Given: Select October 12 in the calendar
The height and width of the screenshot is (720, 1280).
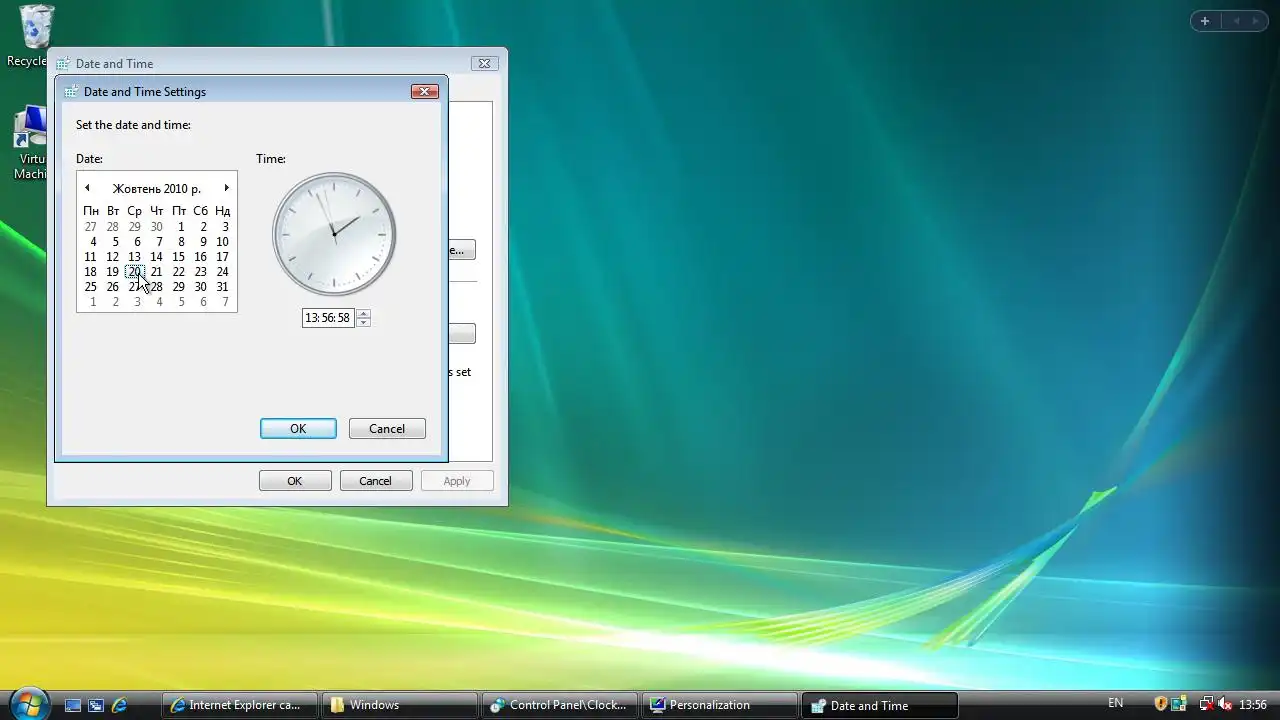Looking at the screenshot, I should 113,257.
